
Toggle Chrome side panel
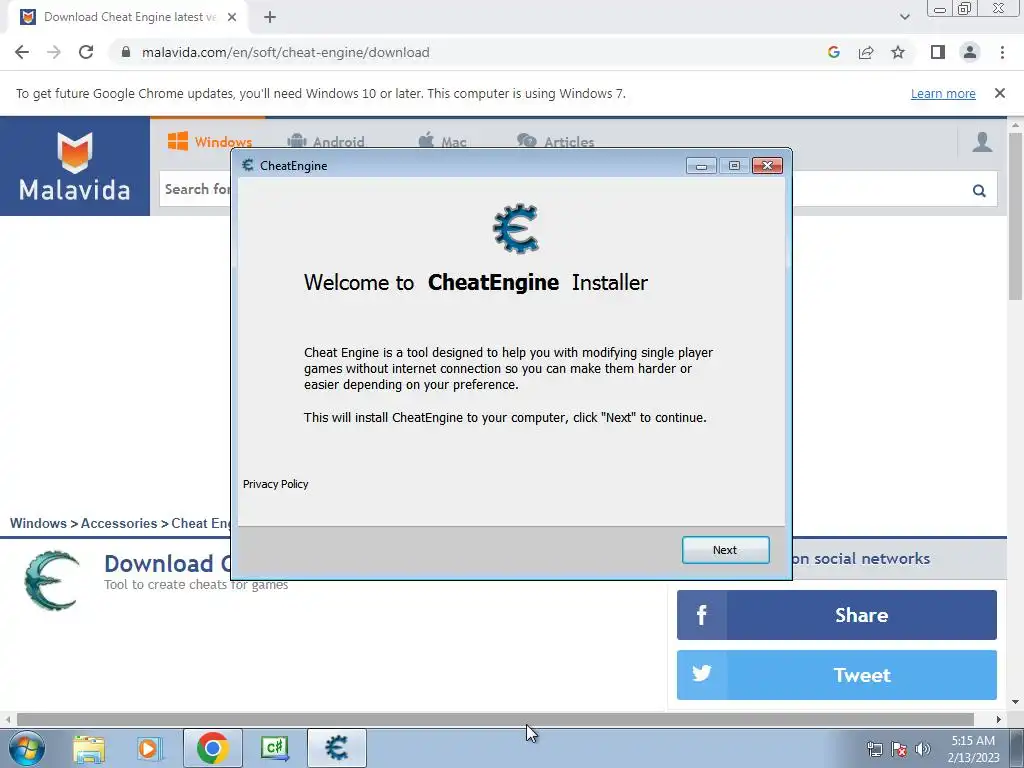(x=938, y=52)
